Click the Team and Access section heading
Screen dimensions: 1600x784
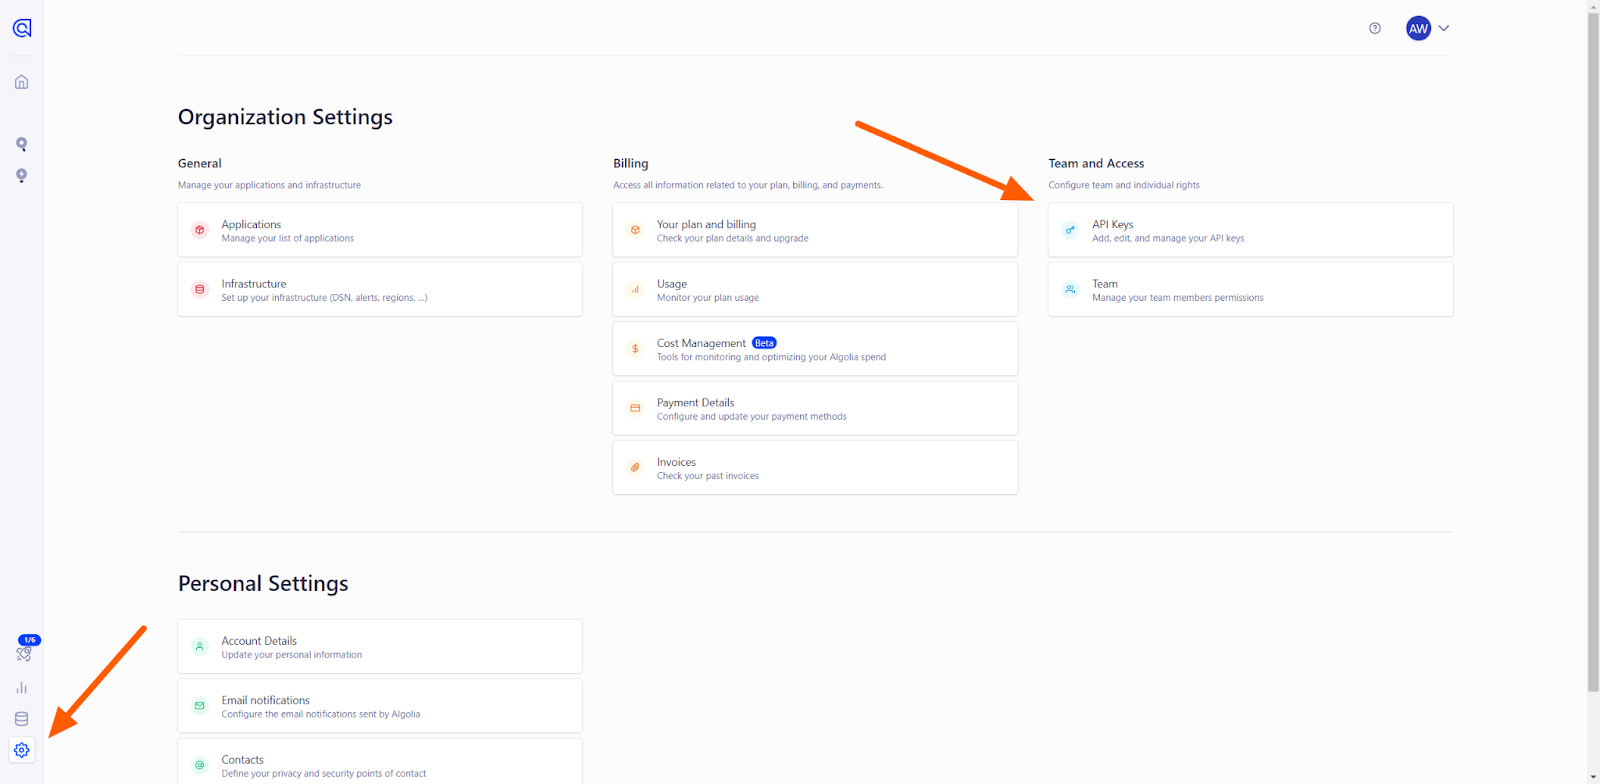(x=1096, y=163)
